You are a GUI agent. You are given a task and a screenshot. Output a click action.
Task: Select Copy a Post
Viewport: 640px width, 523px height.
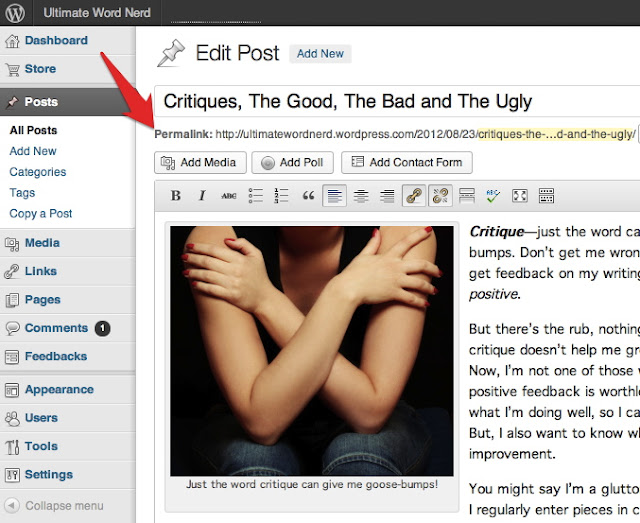[x=40, y=214]
